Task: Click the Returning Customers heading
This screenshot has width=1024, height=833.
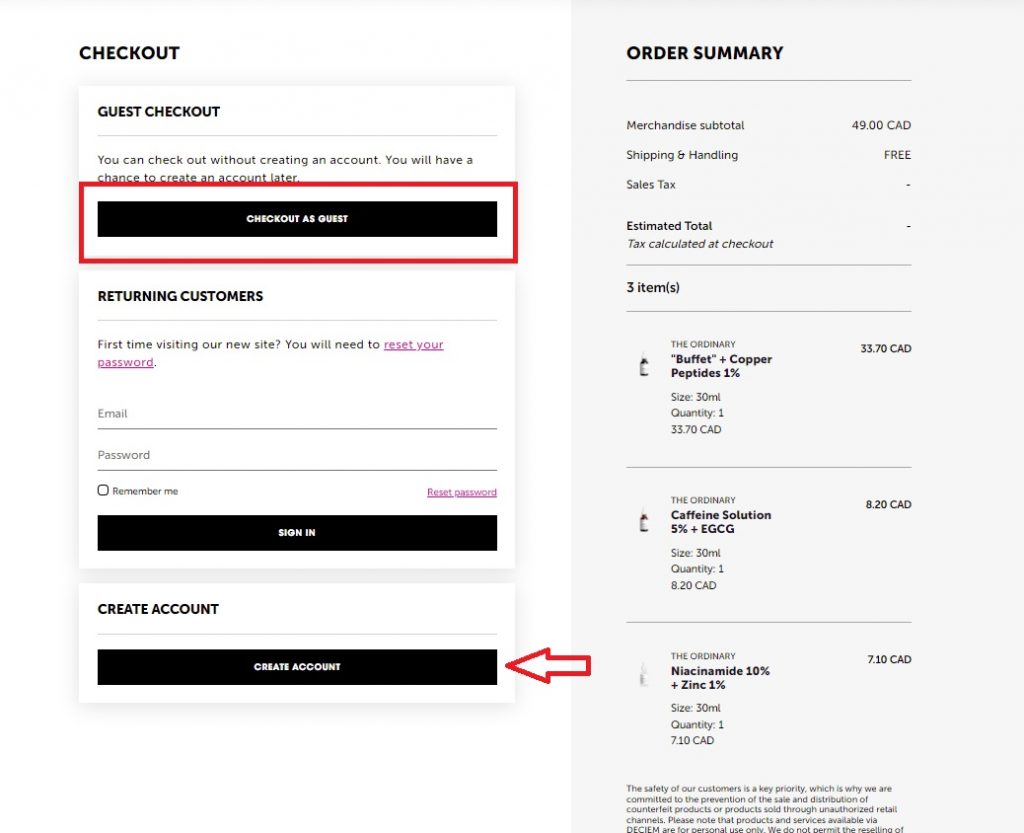Action: tap(180, 297)
